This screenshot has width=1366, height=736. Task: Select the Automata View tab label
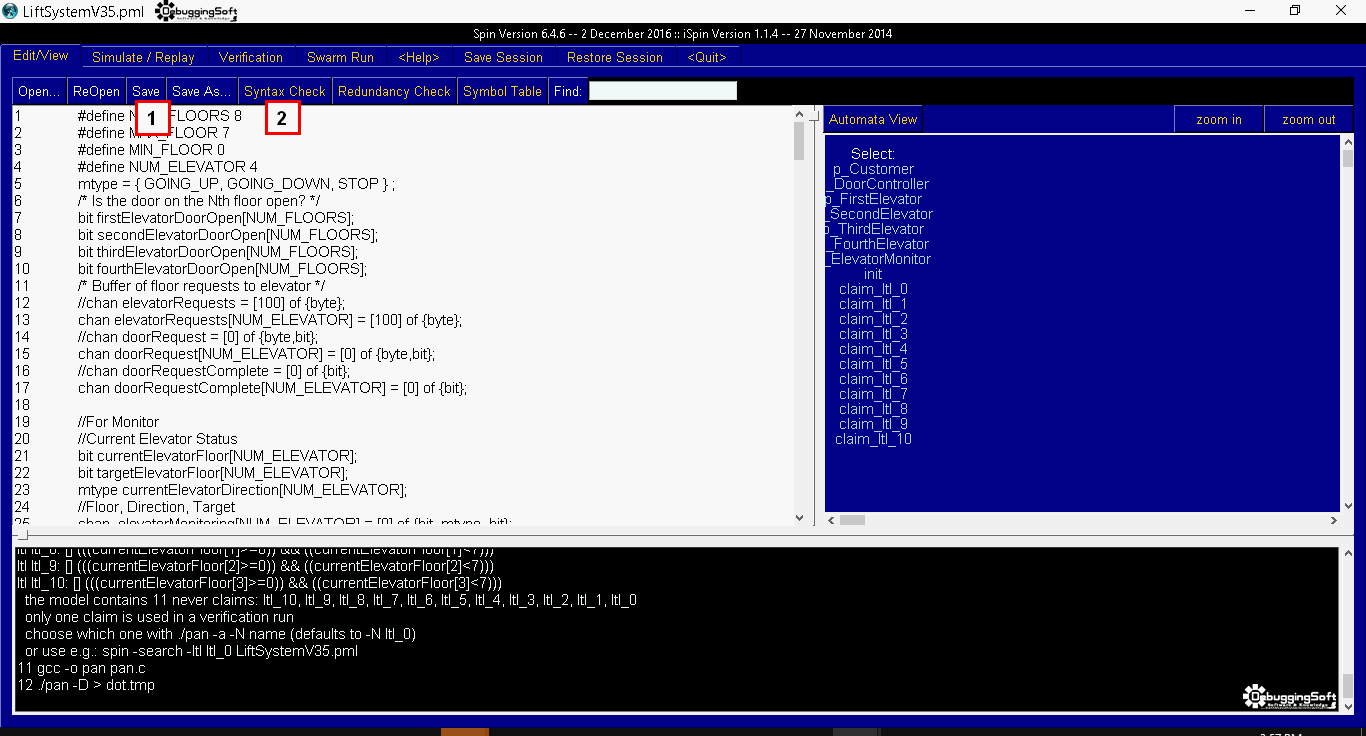point(871,118)
